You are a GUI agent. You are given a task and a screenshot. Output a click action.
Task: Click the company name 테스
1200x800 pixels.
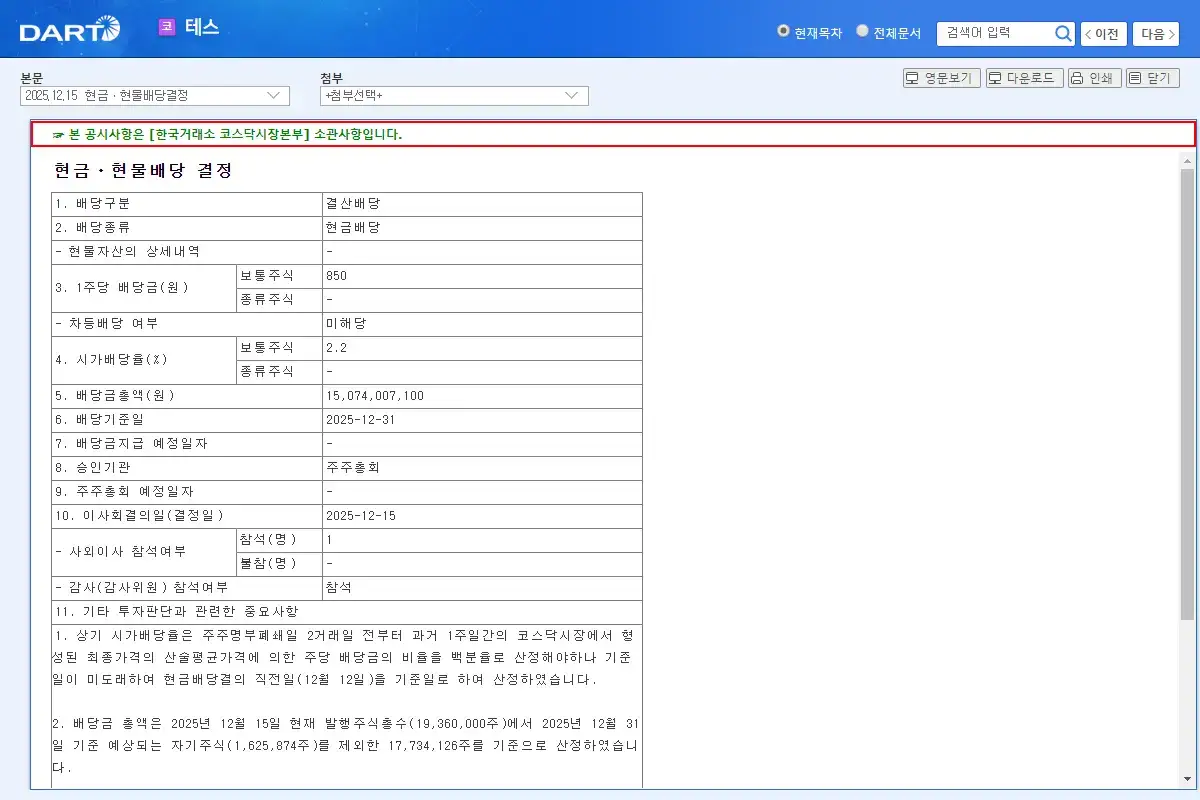pos(202,27)
